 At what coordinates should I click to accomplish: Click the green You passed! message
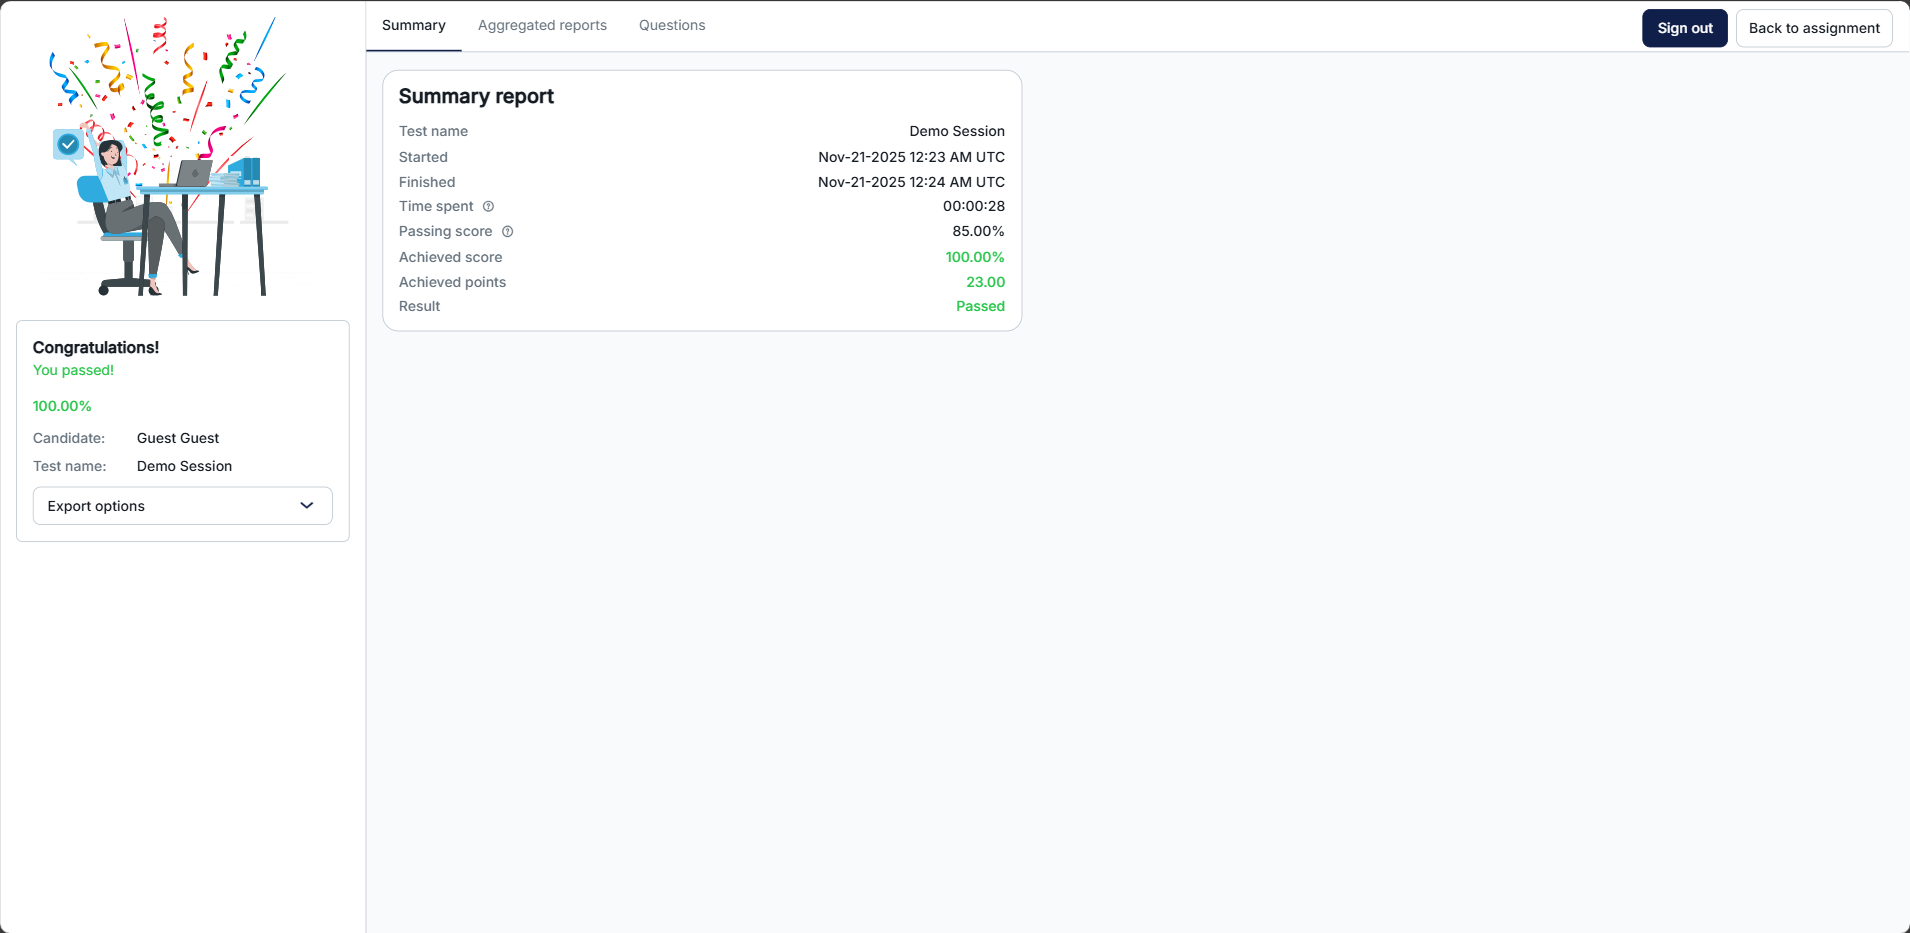coord(73,370)
